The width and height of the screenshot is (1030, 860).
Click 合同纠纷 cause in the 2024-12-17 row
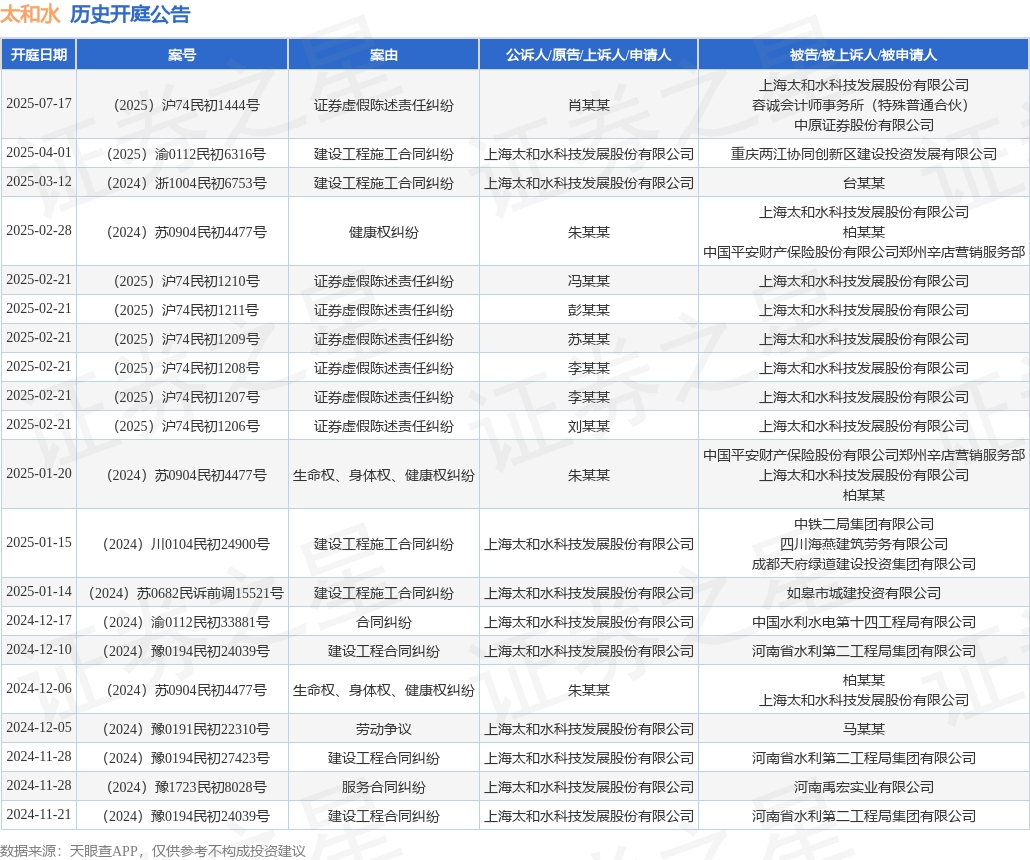(384, 622)
